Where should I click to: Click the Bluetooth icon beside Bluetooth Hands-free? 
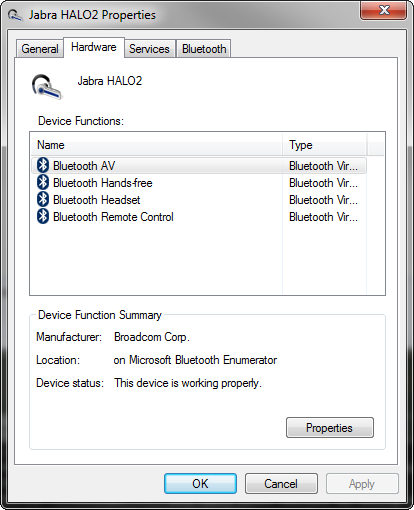point(43,182)
